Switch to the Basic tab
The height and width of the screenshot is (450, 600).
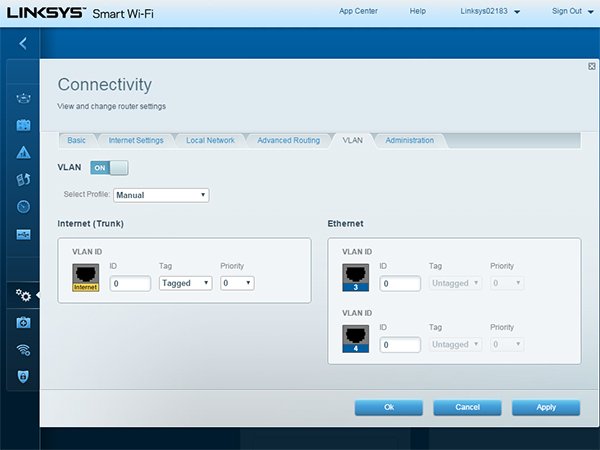pyautogui.click(x=77, y=140)
